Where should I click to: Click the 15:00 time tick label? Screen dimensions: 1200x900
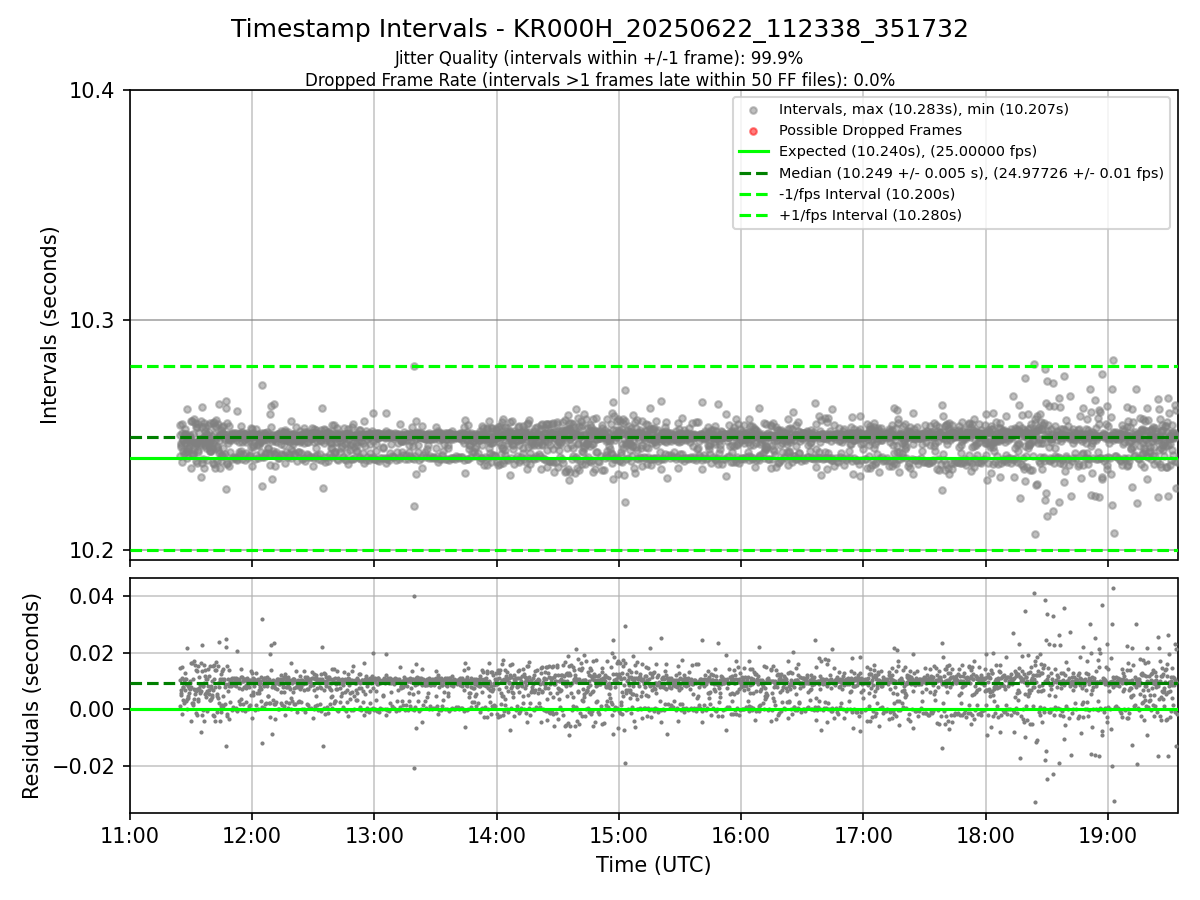pyautogui.click(x=618, y=834)
